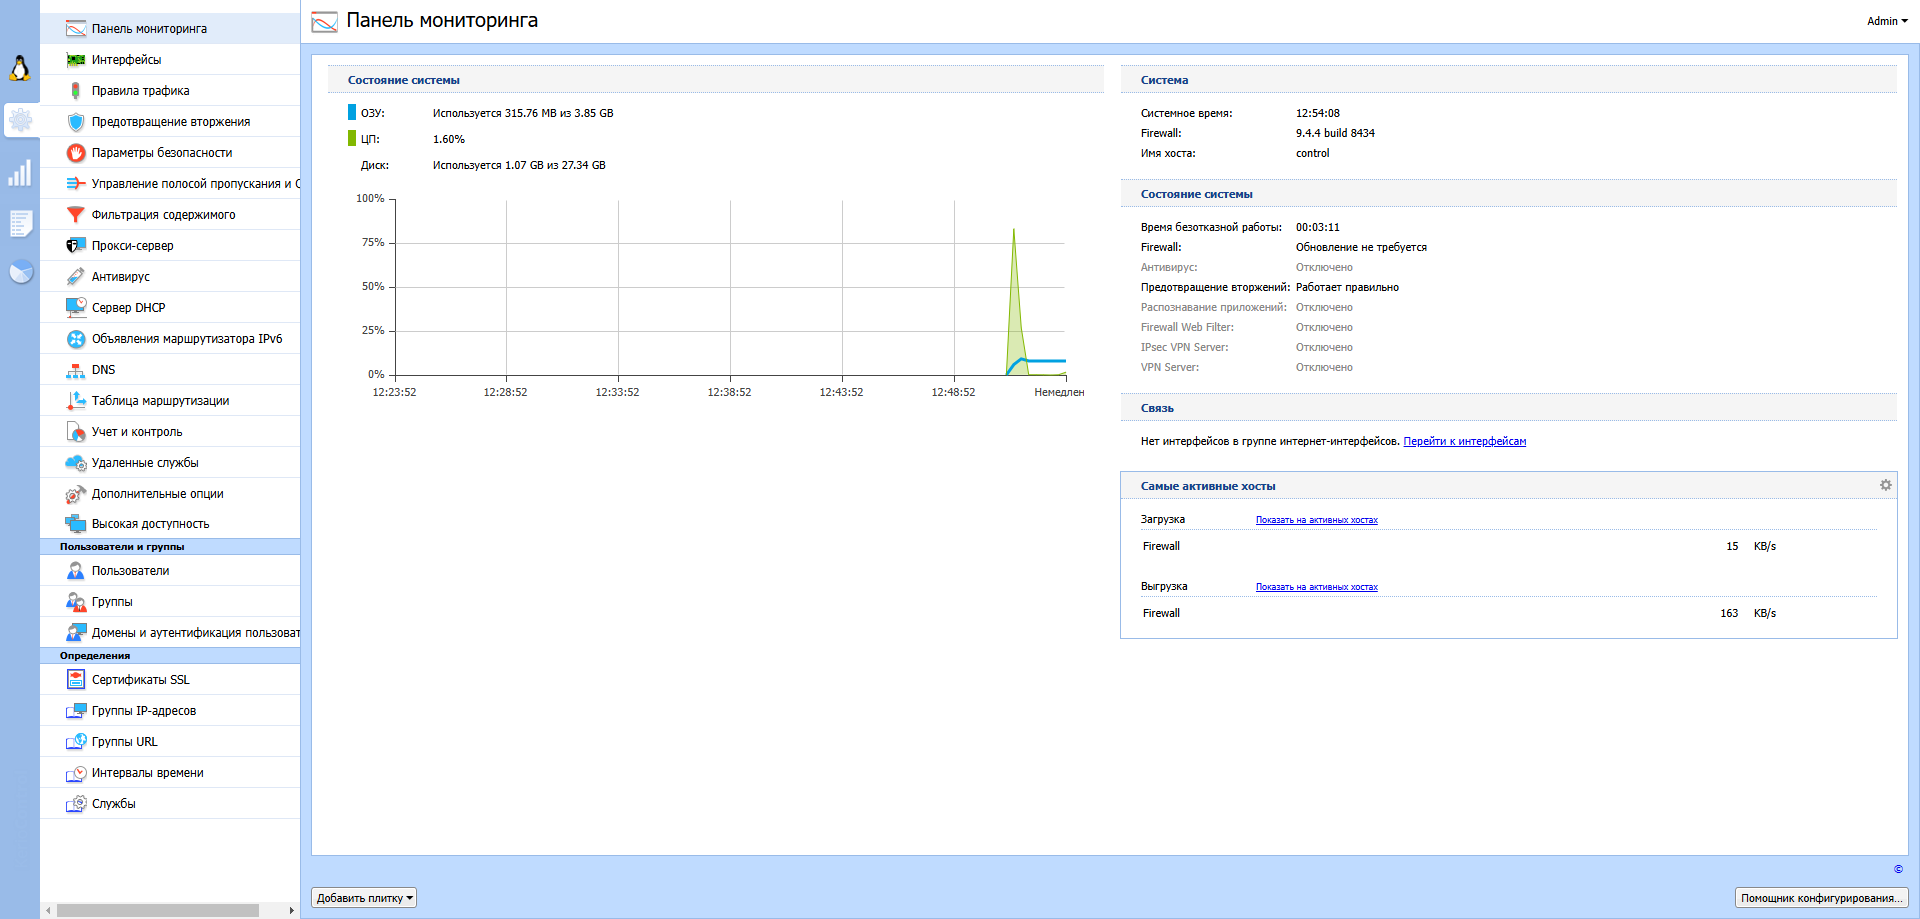The height and width of the screenshot is (919, 1920).
Task: Click the Linux penguin icon in left strip
Action: pos(20,68)
